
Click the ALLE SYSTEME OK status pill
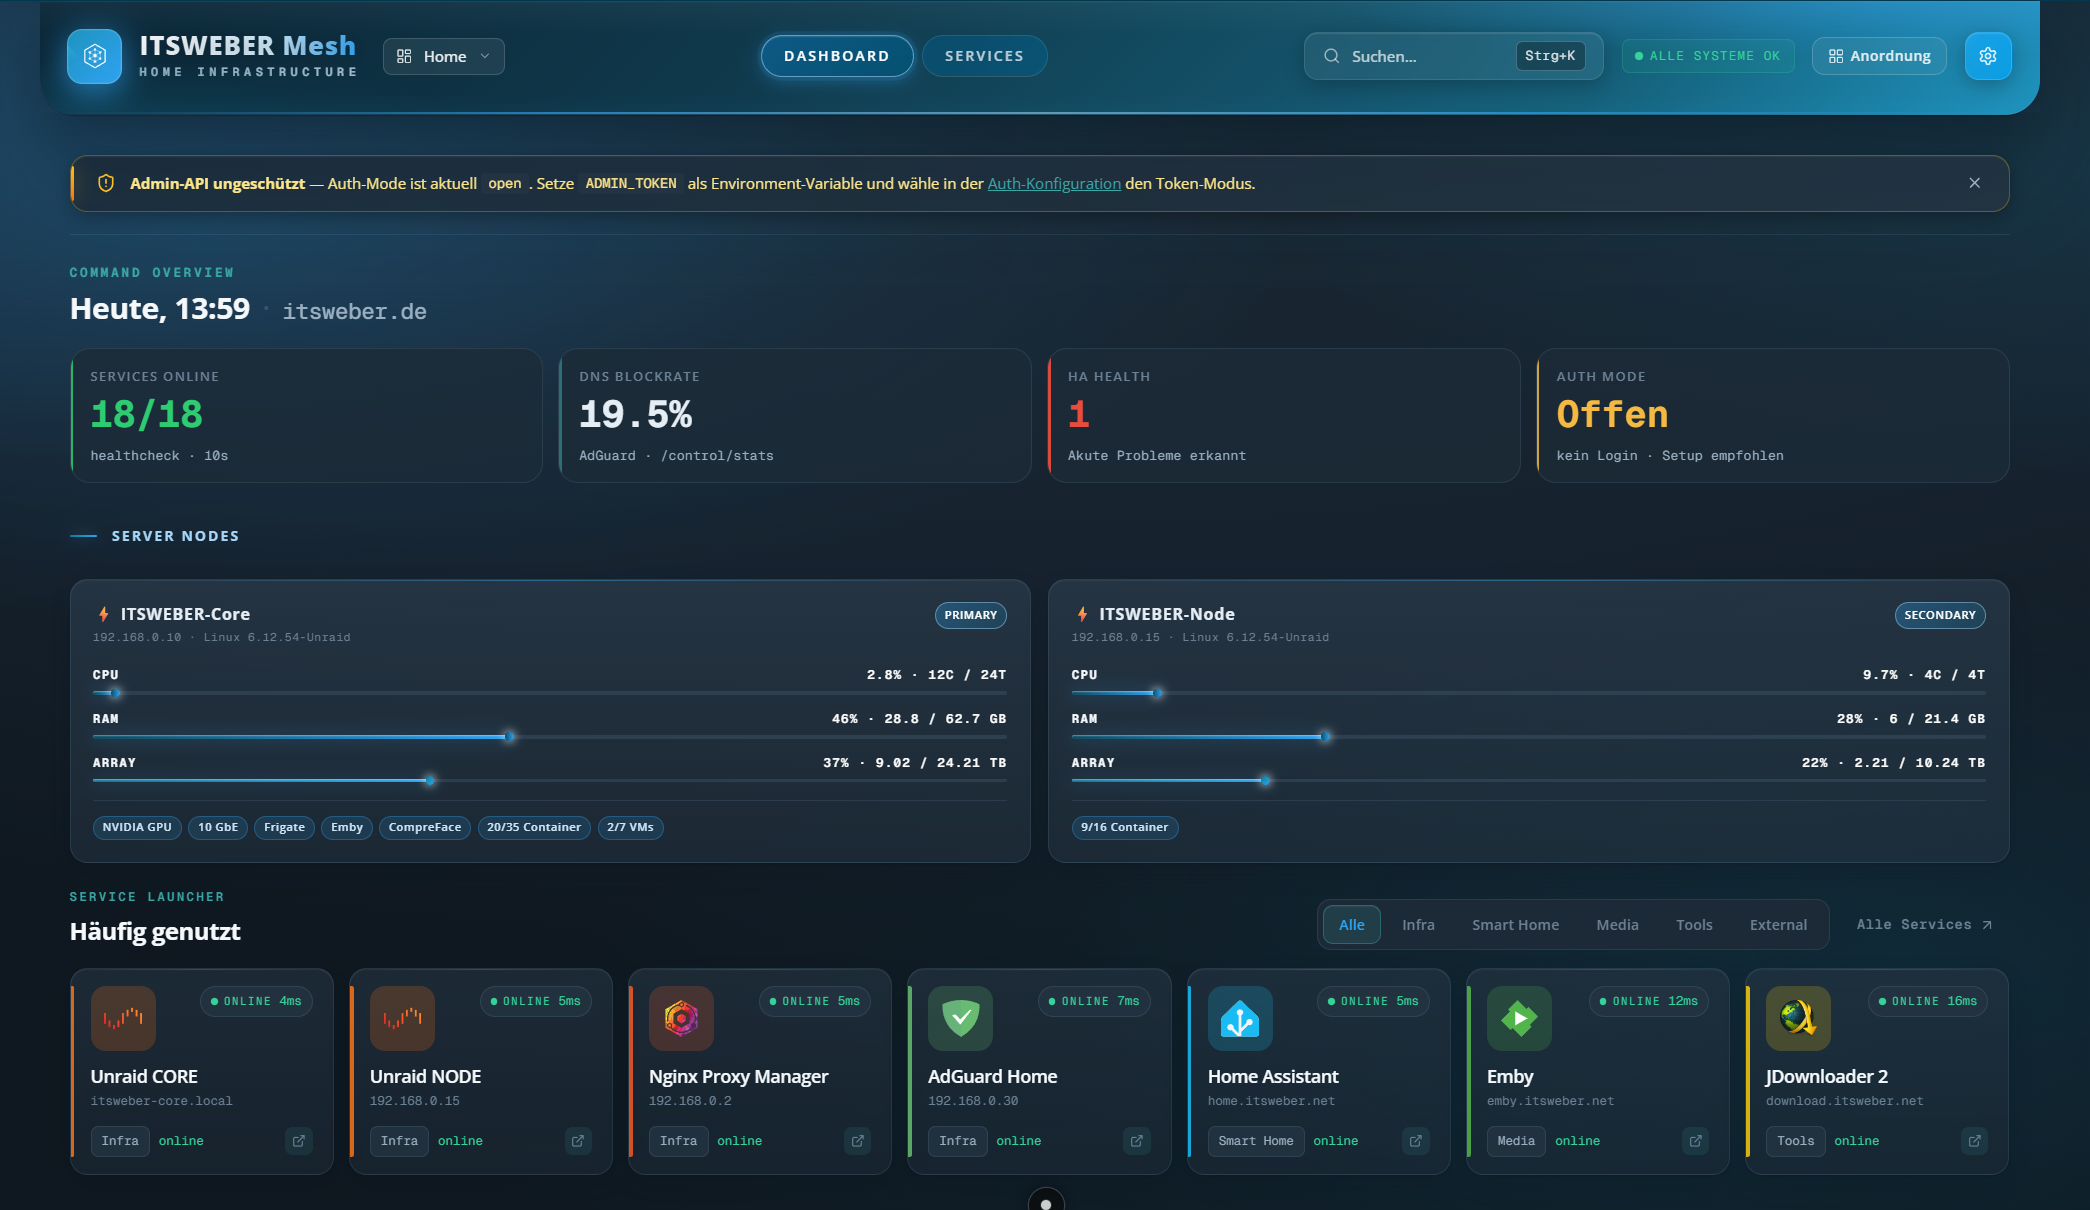point(1708,56)
